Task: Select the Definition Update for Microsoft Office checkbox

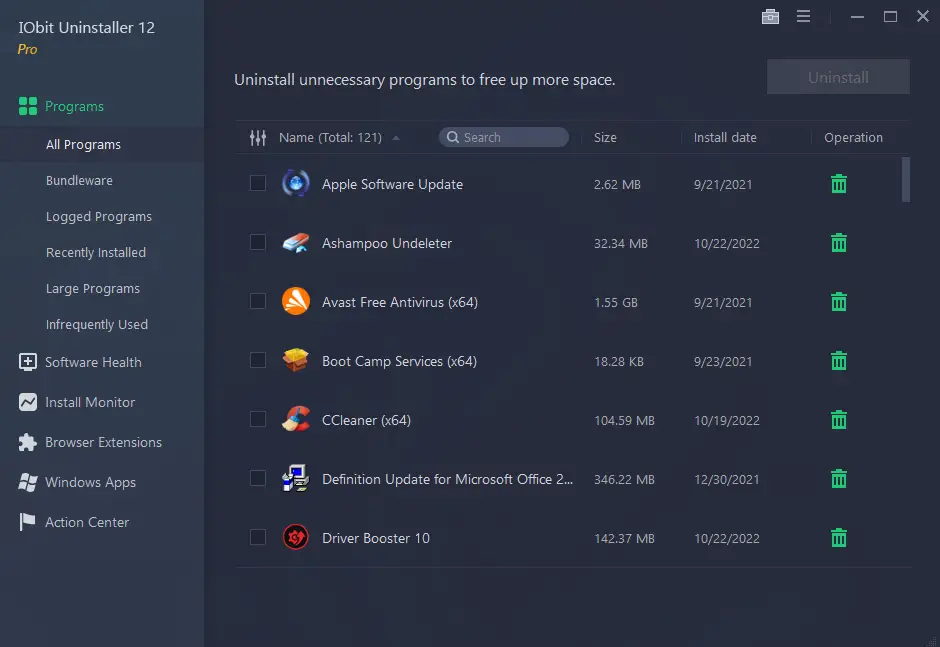Action: pyautogui.click(x=258, y=479)
